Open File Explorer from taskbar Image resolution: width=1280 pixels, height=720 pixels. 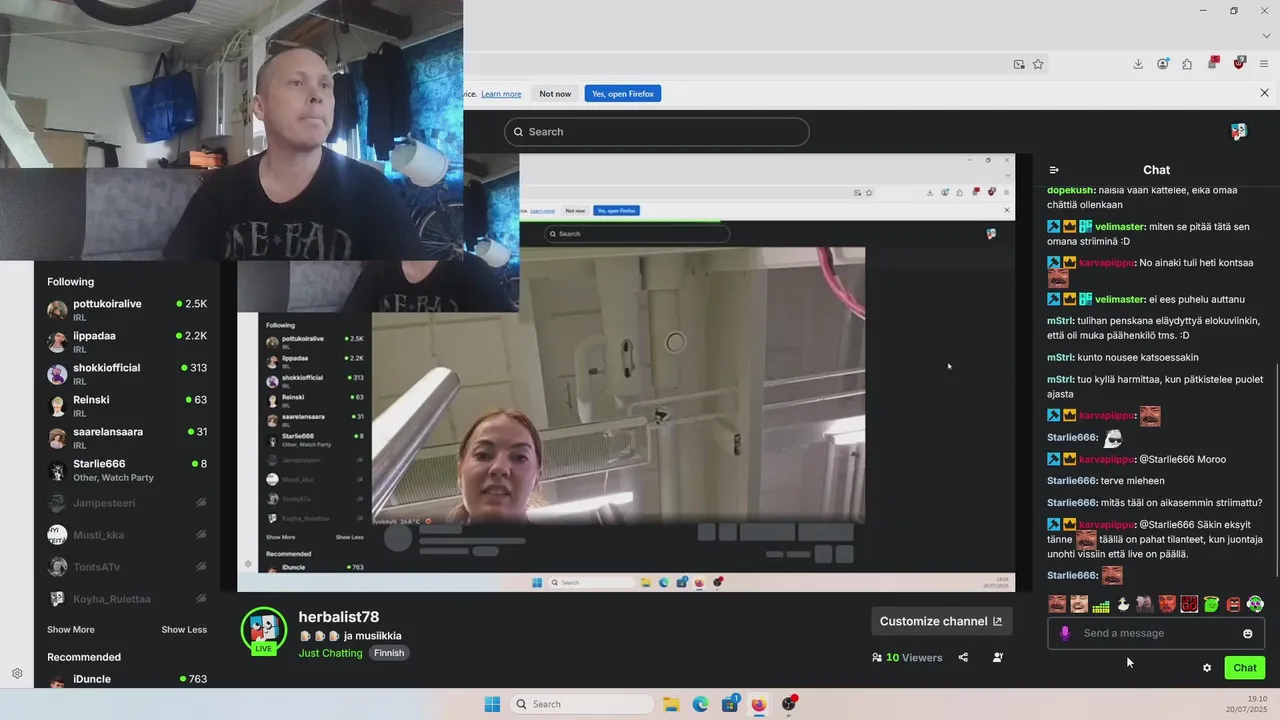[671, 704]
